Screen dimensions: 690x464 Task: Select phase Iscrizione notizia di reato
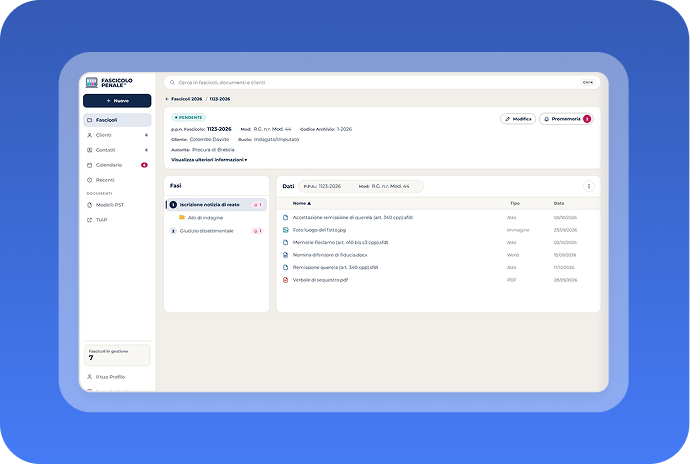tap(217, 205)
